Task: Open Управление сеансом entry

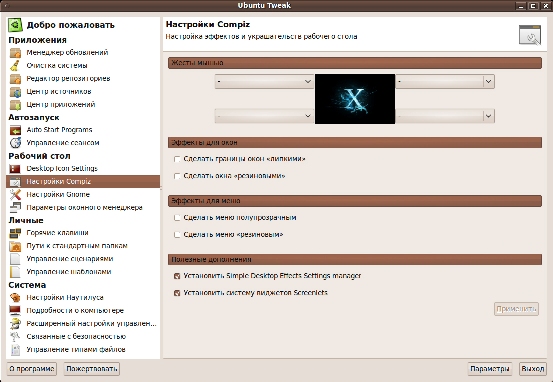Action: [63, 143]
